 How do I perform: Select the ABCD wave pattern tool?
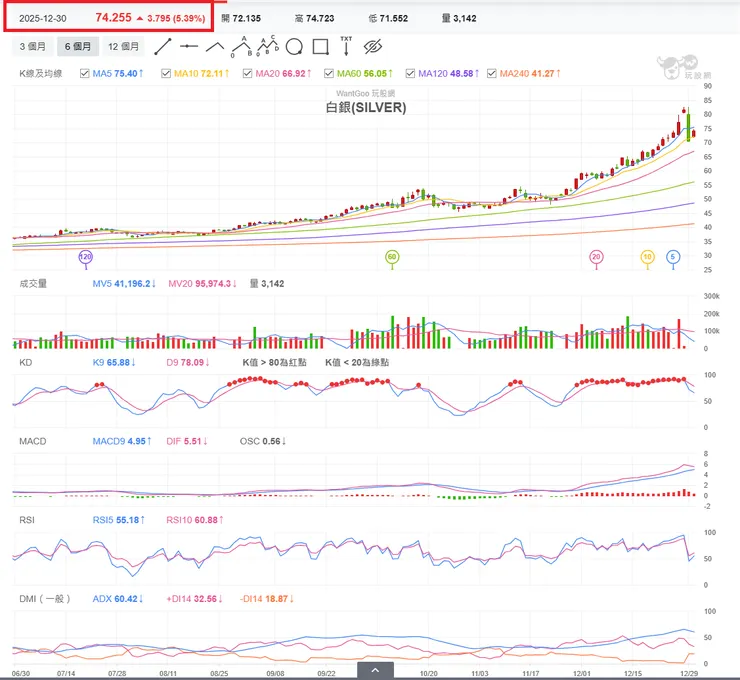(x=268, y=46)
